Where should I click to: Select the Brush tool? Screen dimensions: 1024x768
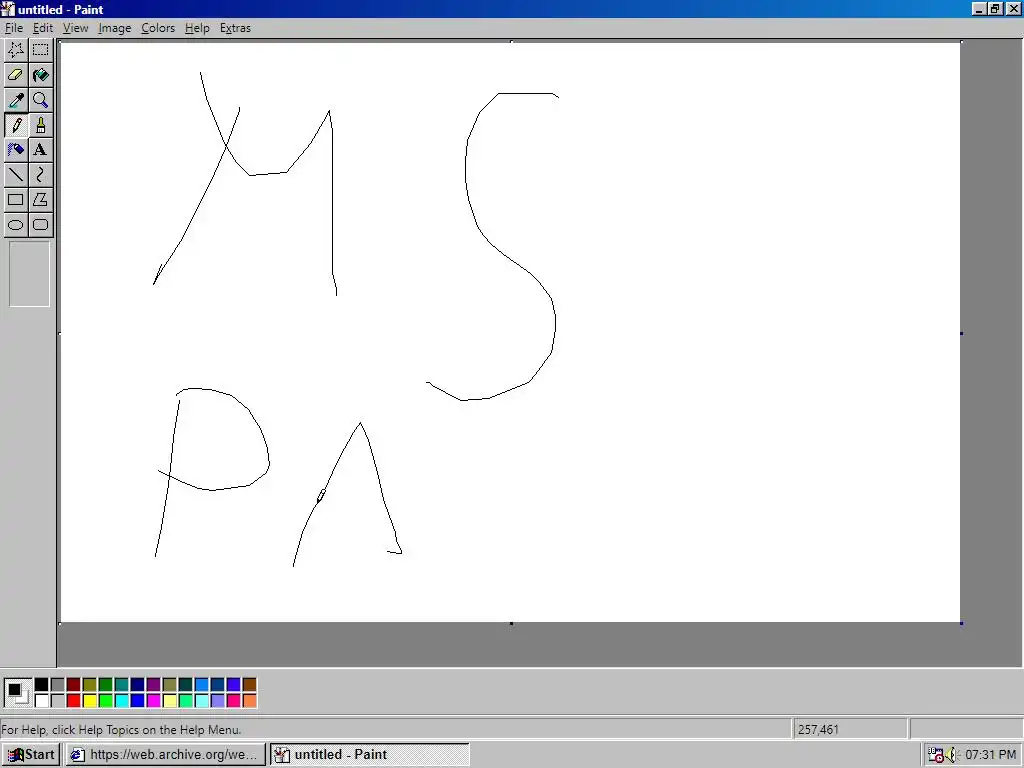(x=40, y=125)
